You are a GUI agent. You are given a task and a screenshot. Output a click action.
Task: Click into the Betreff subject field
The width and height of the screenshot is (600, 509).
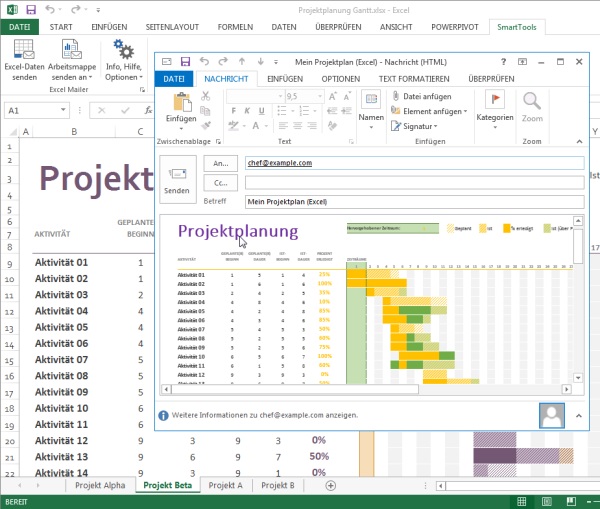coord(414,202)
